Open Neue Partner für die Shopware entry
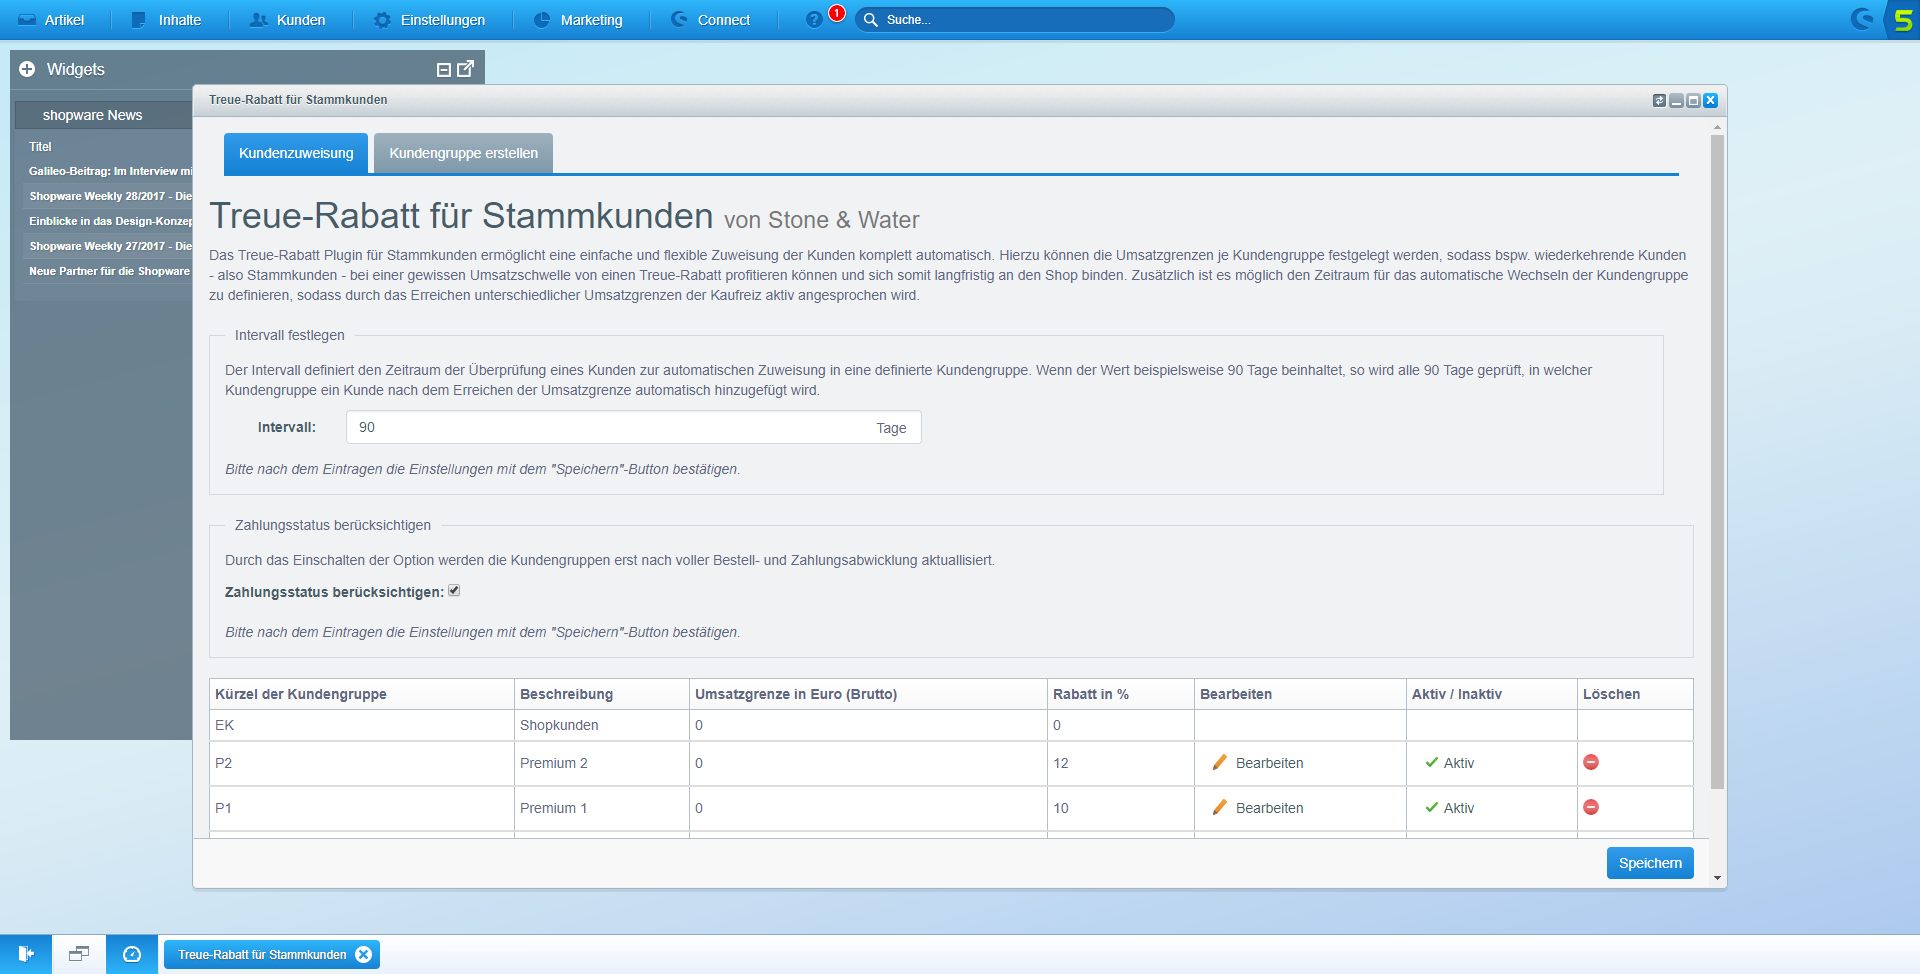The height and width of the screenshot is (974, 1920). 110,271
